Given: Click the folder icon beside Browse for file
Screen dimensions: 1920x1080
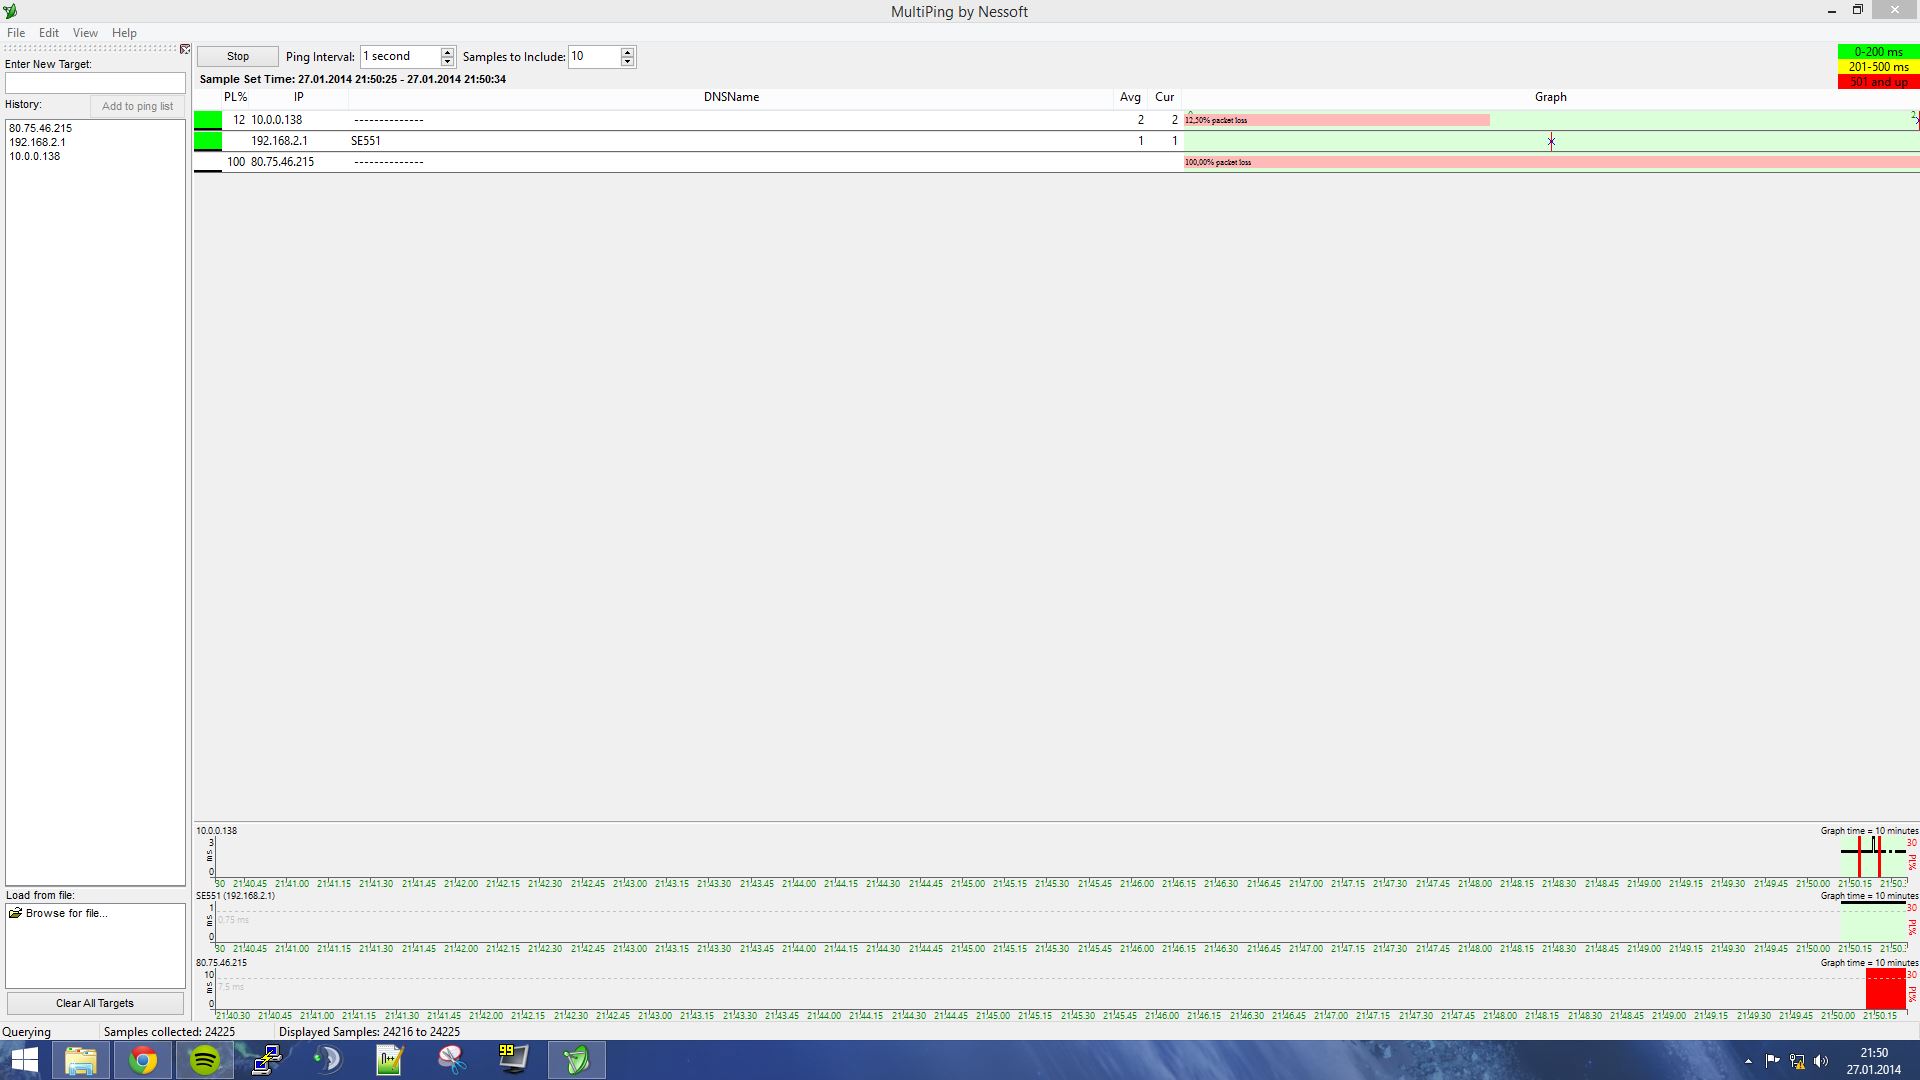Looking at the screenshot, I should [15, 913].
